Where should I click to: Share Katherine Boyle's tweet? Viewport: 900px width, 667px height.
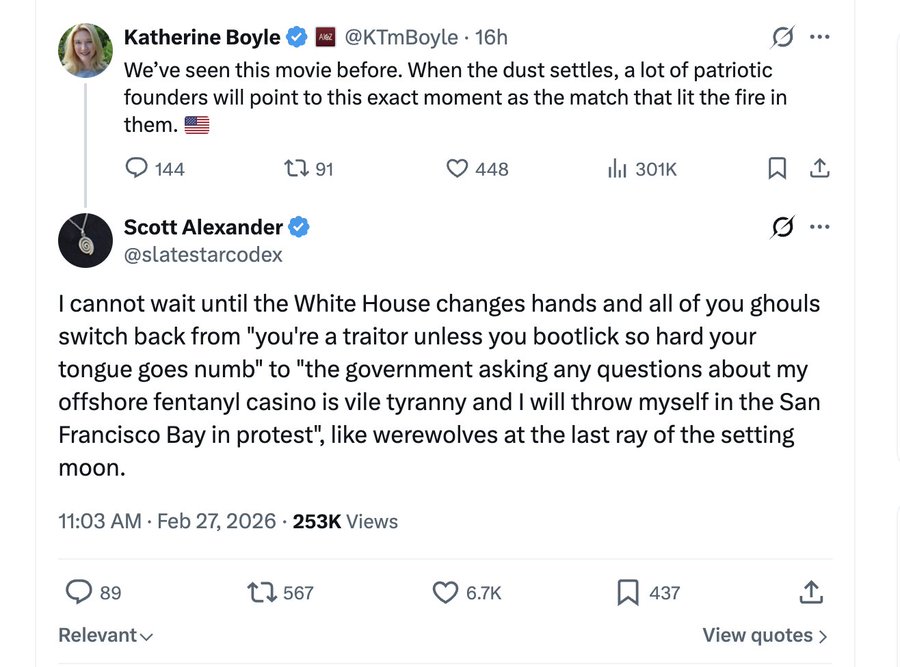click(x=819, y=169)
